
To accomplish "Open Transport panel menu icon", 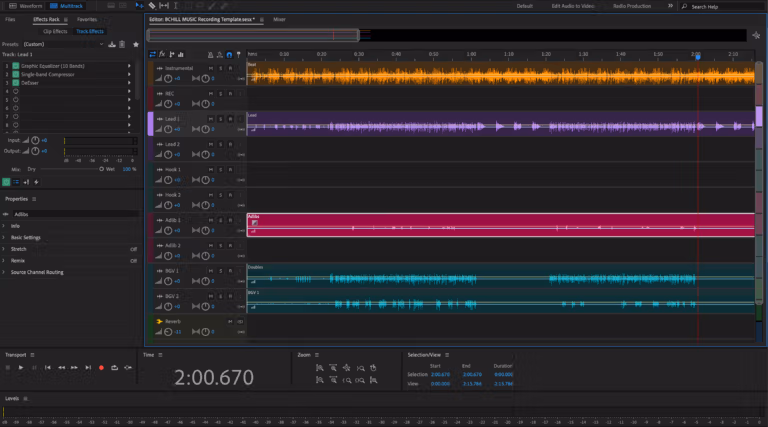I will click(32, 355).
